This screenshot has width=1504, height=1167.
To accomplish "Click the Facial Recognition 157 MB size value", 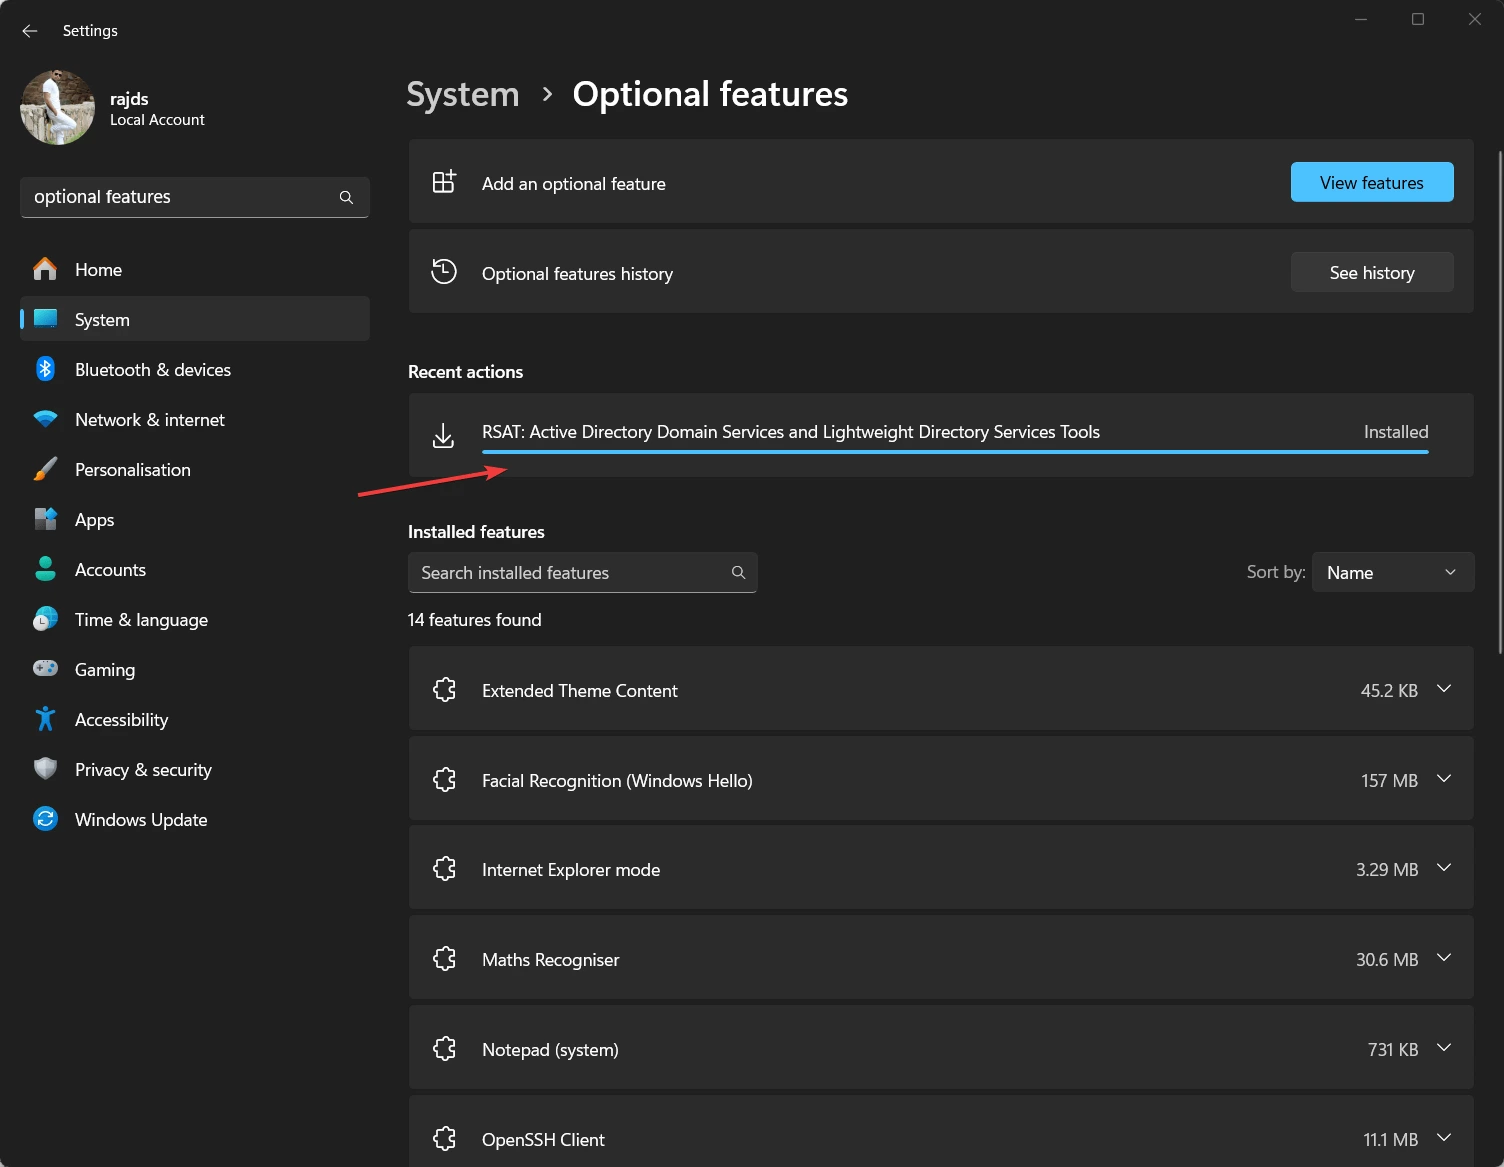I will pyautogui.click(x=1389, y=780).
